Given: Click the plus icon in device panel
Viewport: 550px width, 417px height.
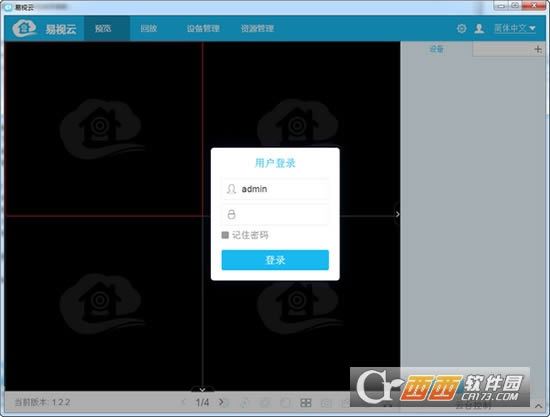Looking at the screenshot, I should pos(538,49).
